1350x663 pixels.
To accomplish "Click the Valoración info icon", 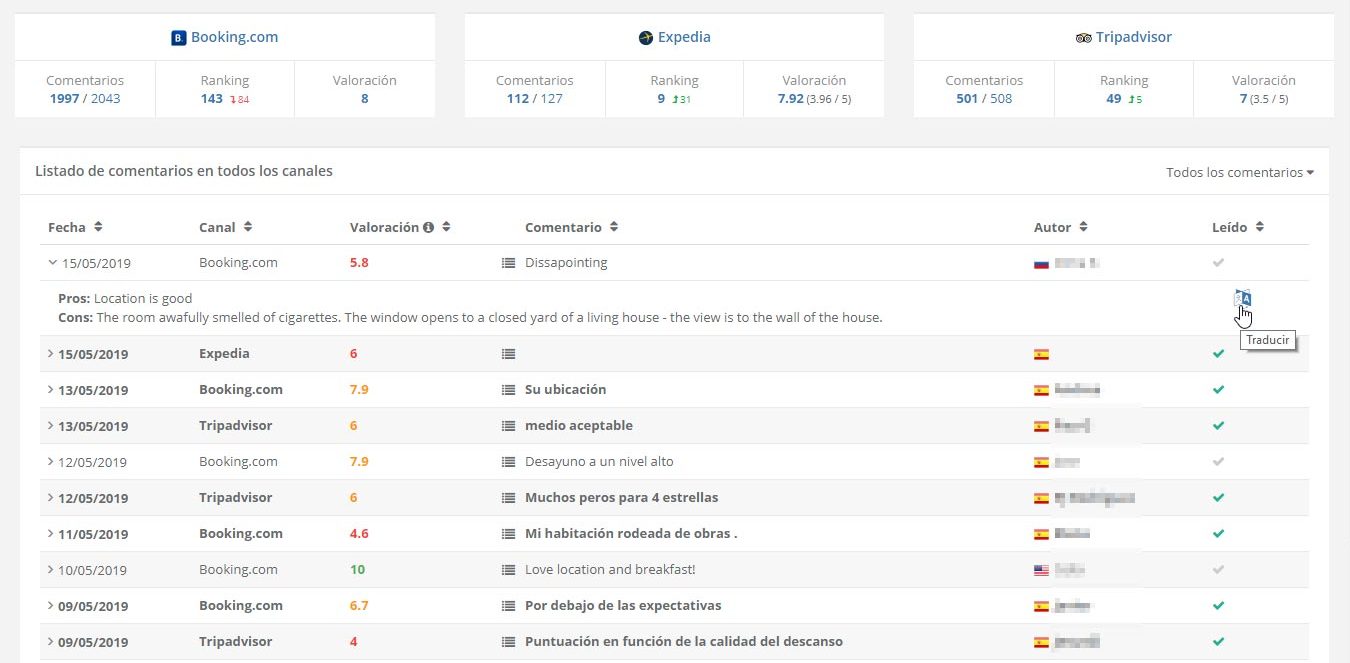I will click(x=428, y=227).
